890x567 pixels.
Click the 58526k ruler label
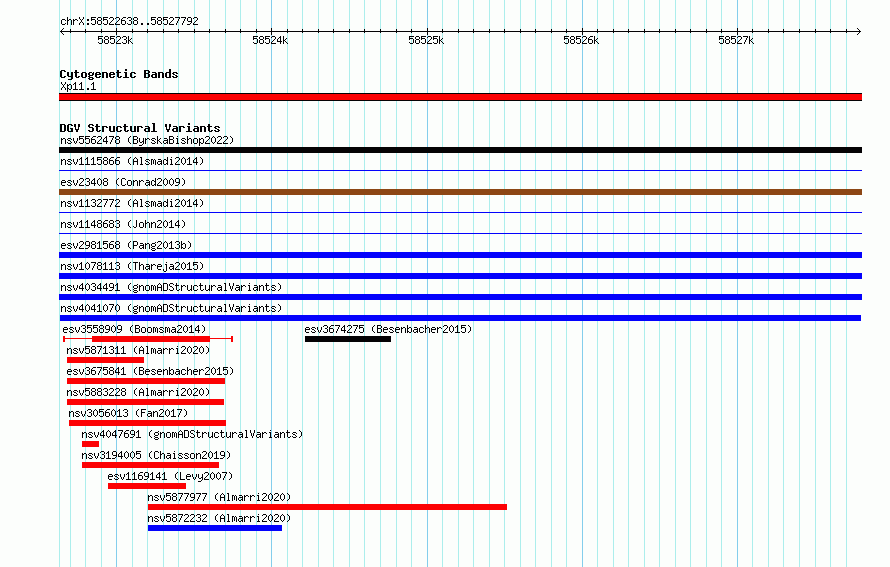pos(581,40)
